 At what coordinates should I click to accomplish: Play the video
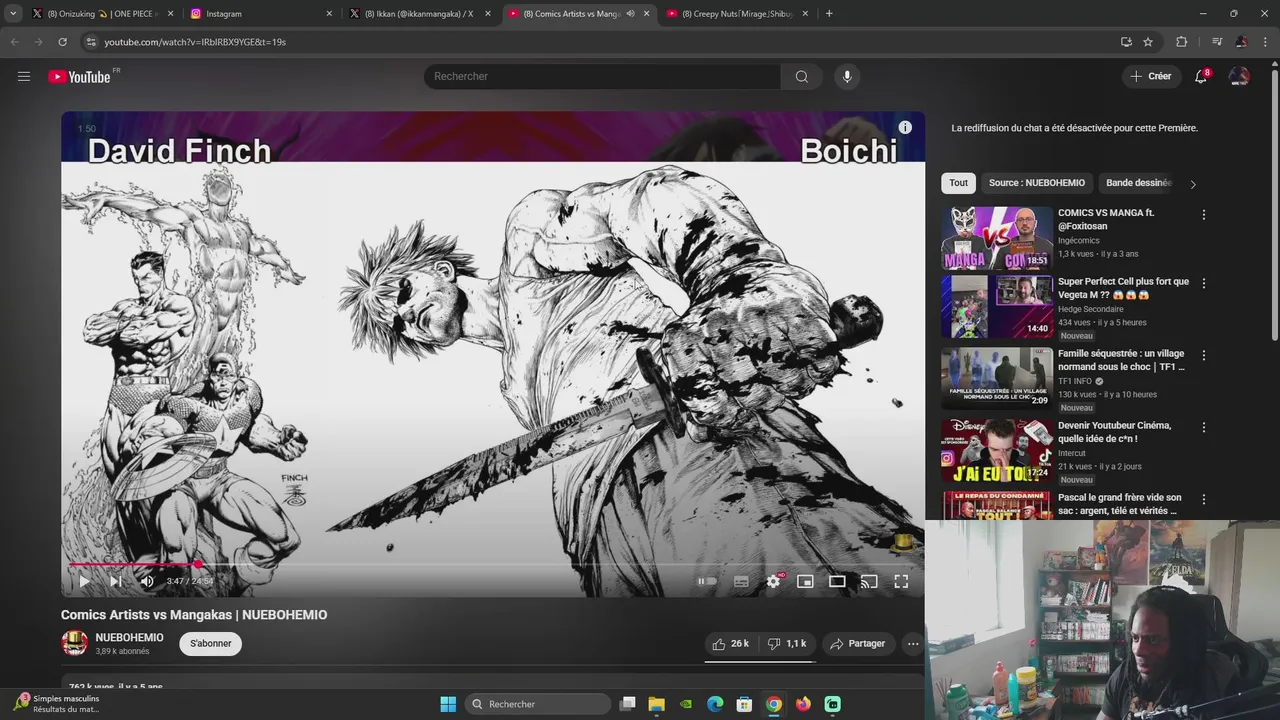point(84,581)
